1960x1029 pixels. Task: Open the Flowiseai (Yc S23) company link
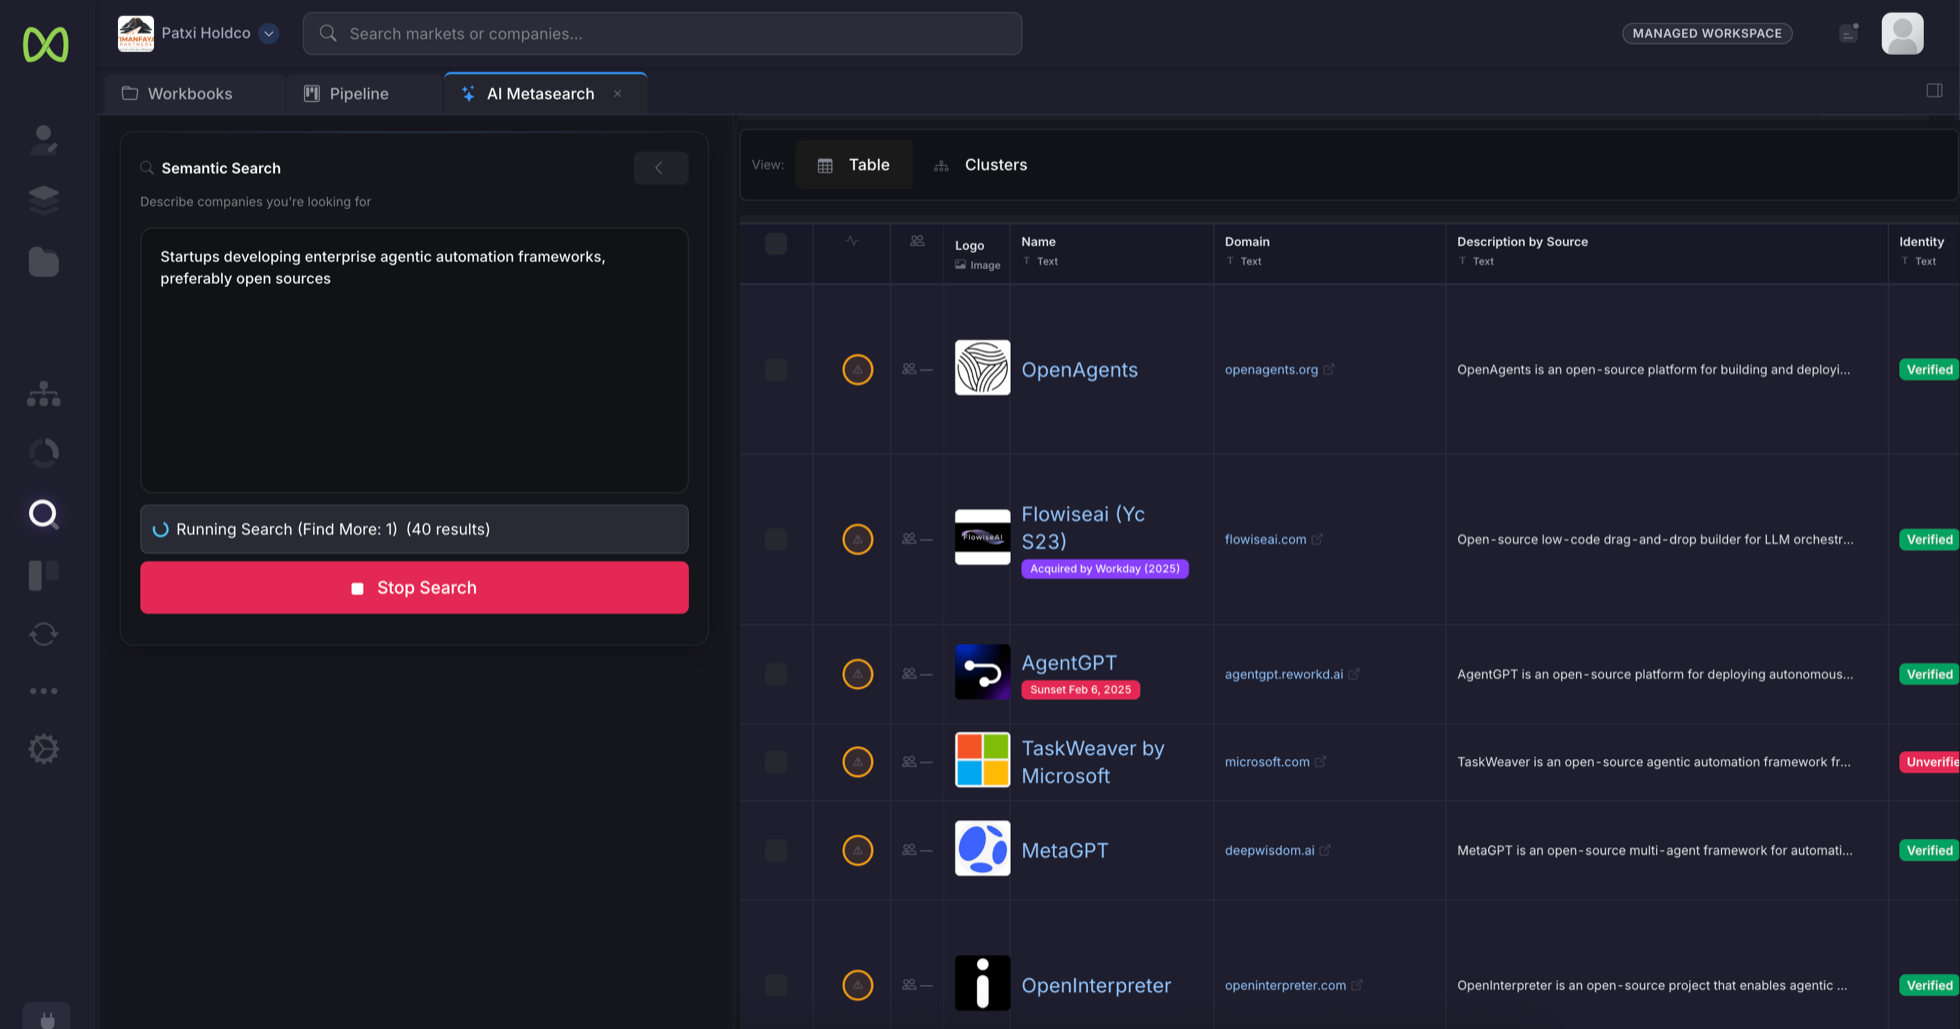tap(1083, 527)
